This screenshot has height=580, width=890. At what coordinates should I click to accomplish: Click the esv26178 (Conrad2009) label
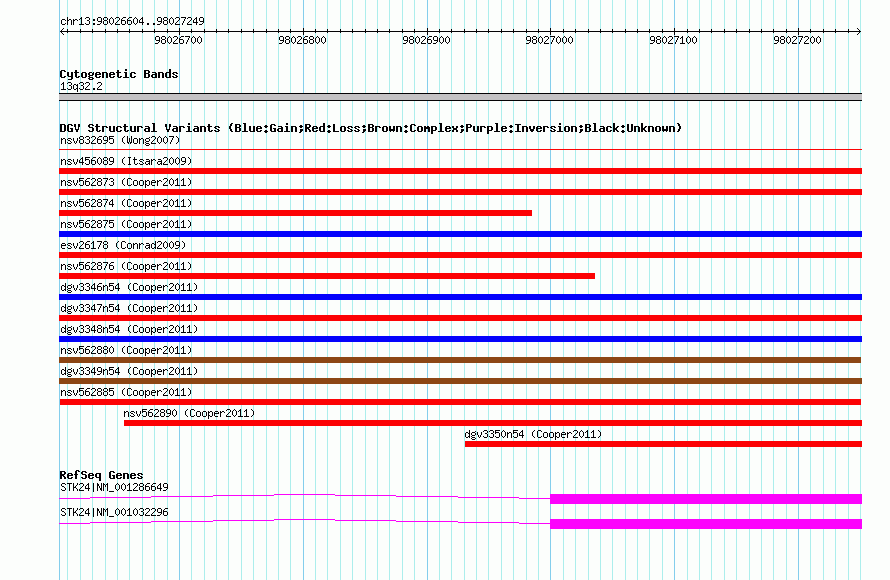[x=123, y=245]
